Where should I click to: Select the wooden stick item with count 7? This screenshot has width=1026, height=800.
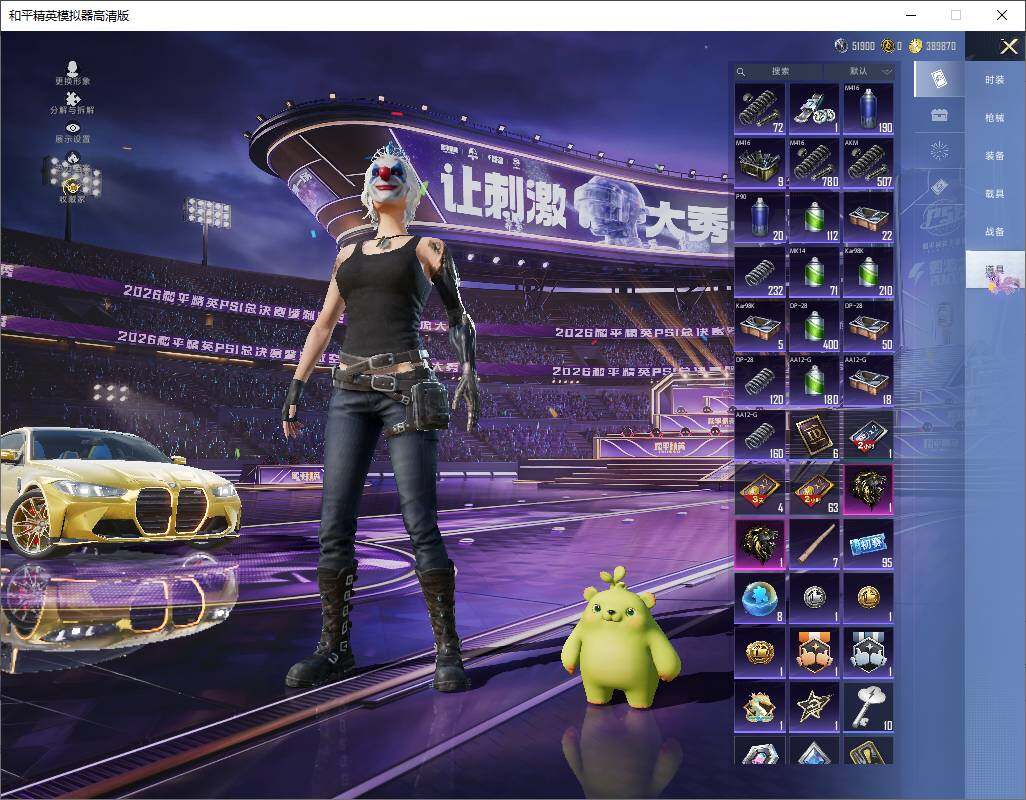814,544
